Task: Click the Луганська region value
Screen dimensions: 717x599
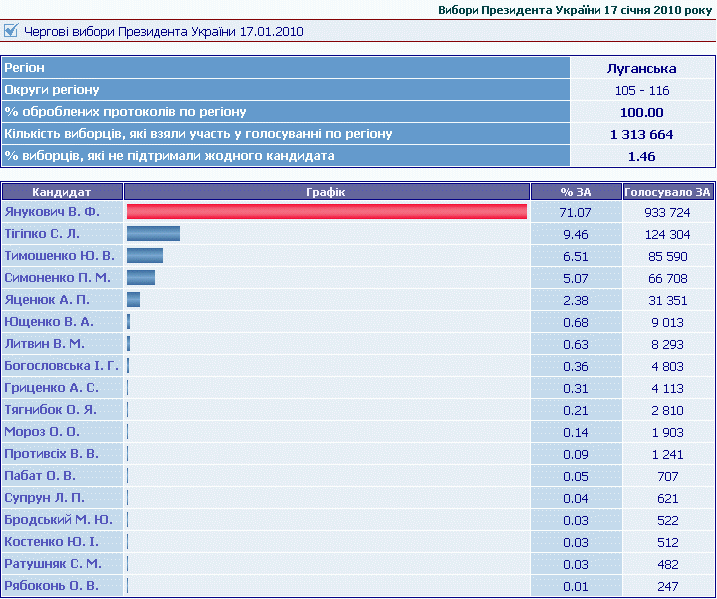Action: [641, 69]
